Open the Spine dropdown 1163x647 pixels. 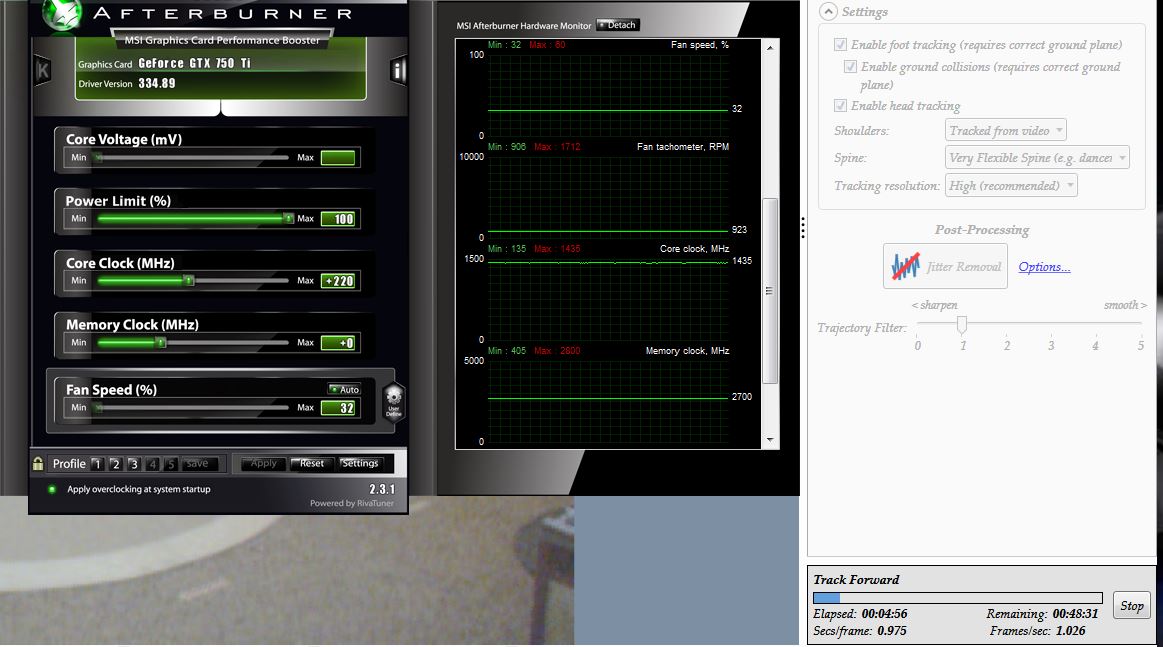(1038, 157)
